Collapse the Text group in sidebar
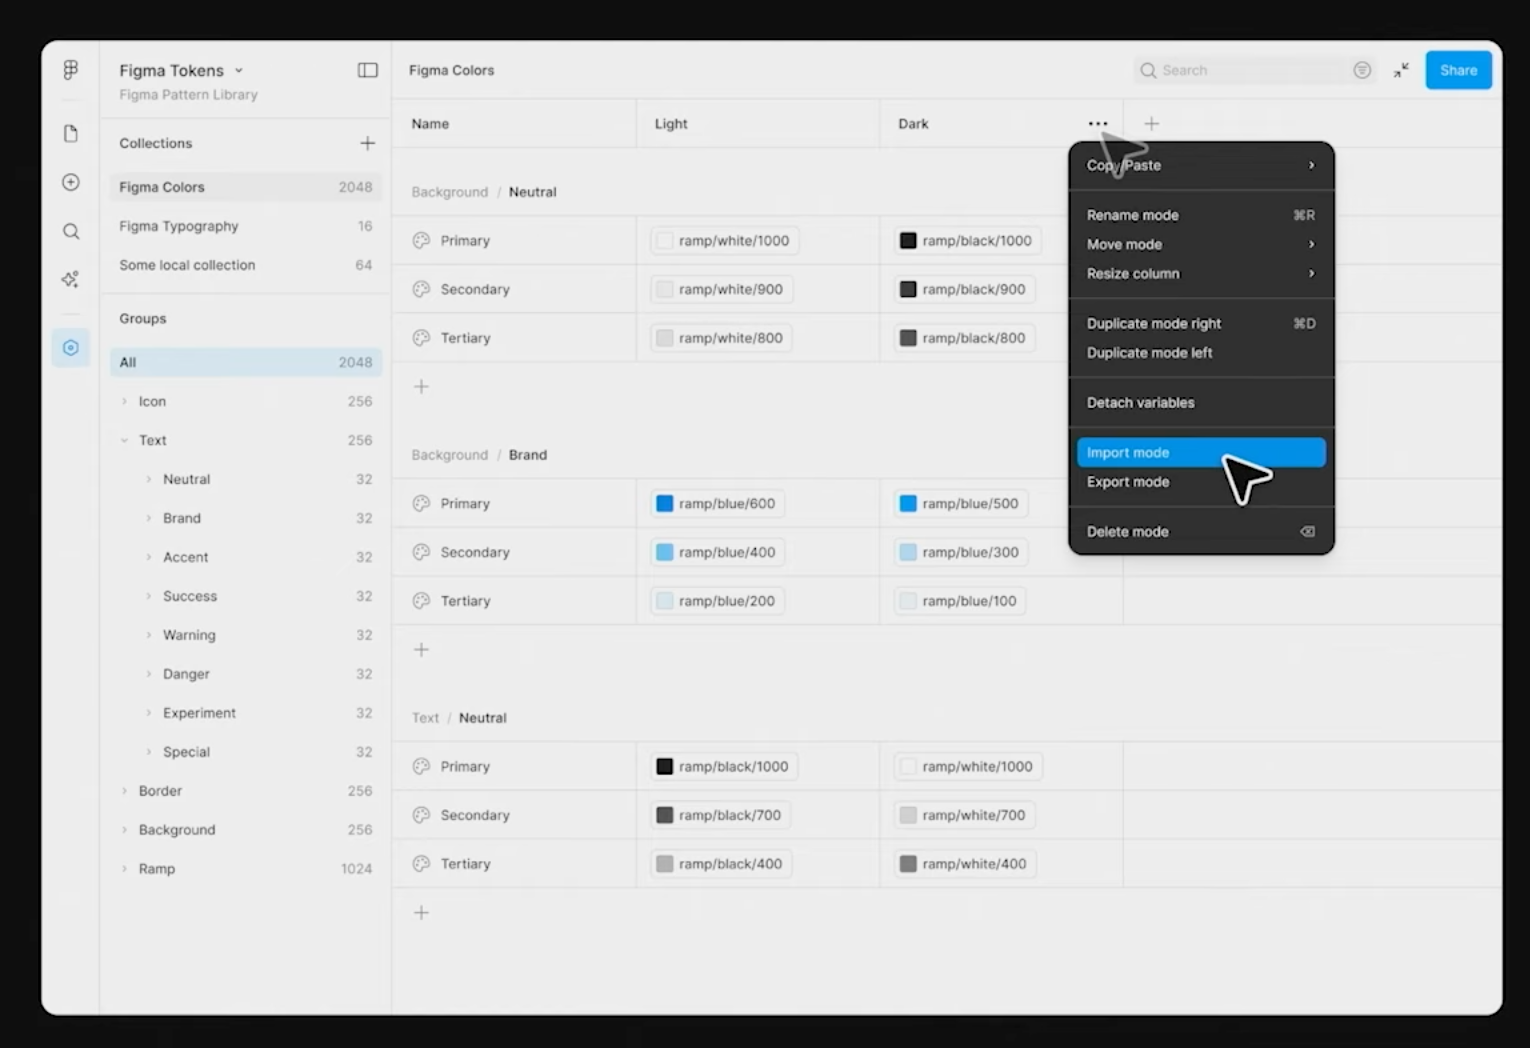The image size is (1530, 1048). coord(125,441)
